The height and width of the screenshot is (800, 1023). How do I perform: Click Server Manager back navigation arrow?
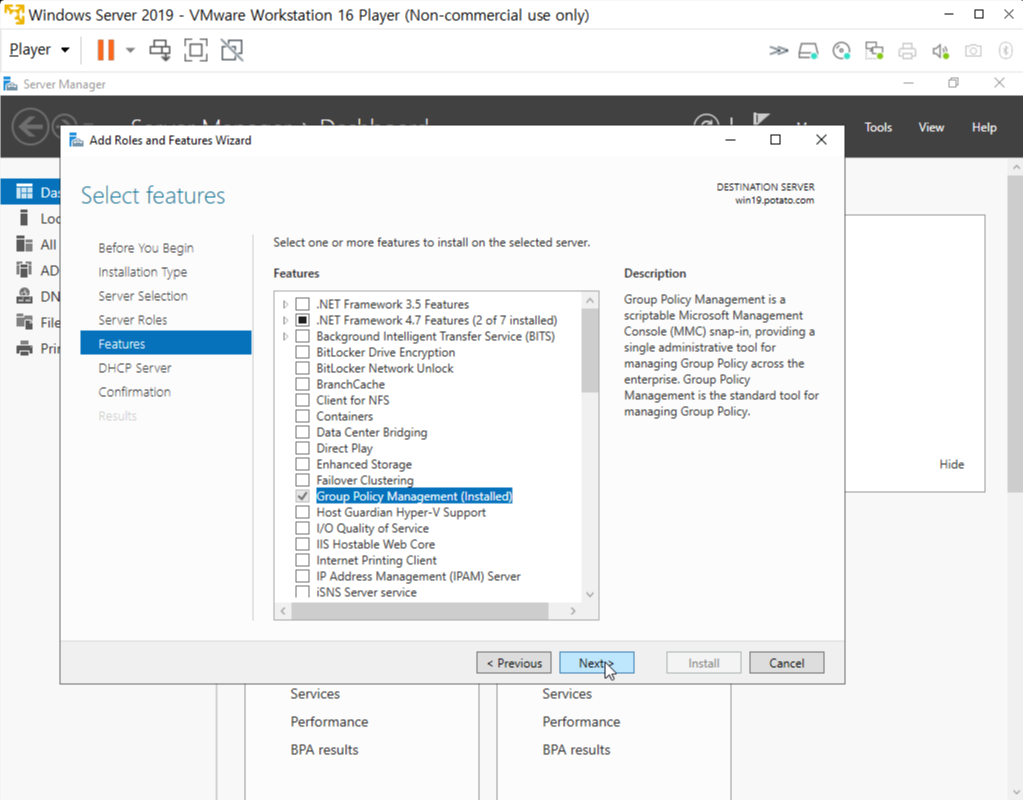point(30,126)
